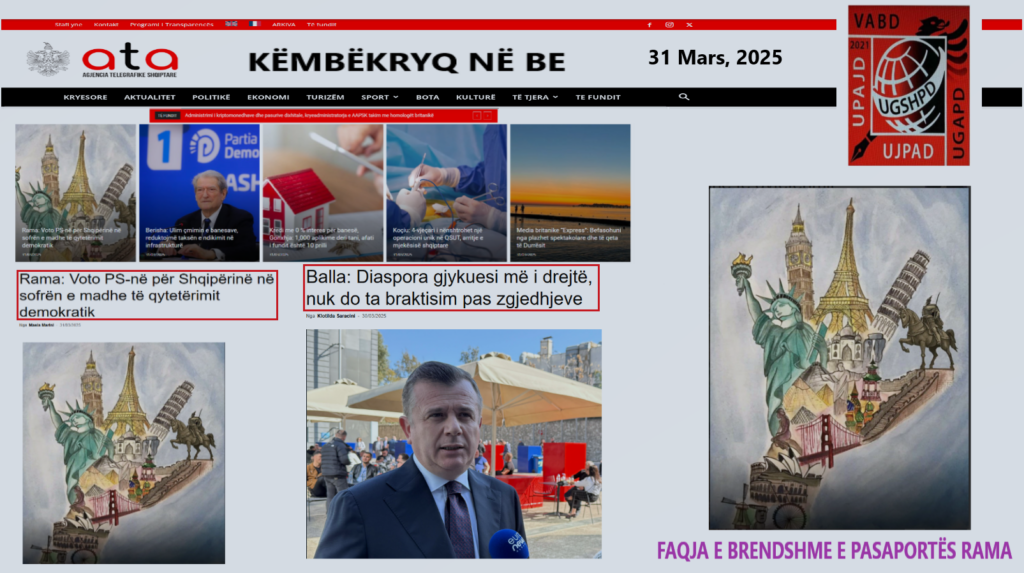Expand the TË TJERA dropdown menu

(534, 97)
